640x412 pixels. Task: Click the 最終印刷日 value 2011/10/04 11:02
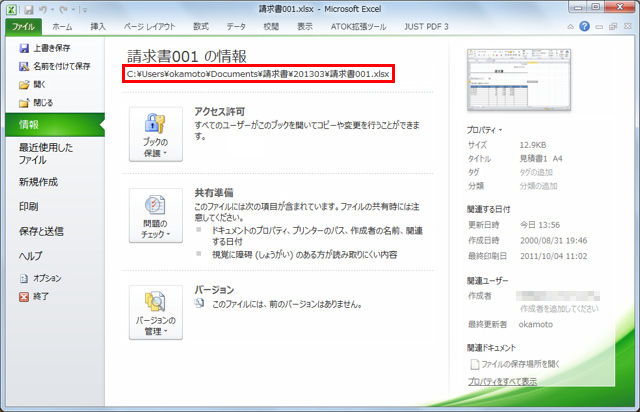(x=553, y=256)
